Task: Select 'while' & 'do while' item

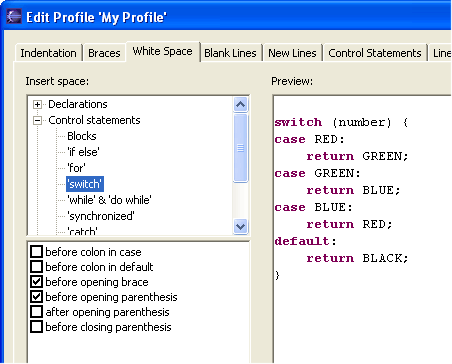Action: tap(109, 200)
